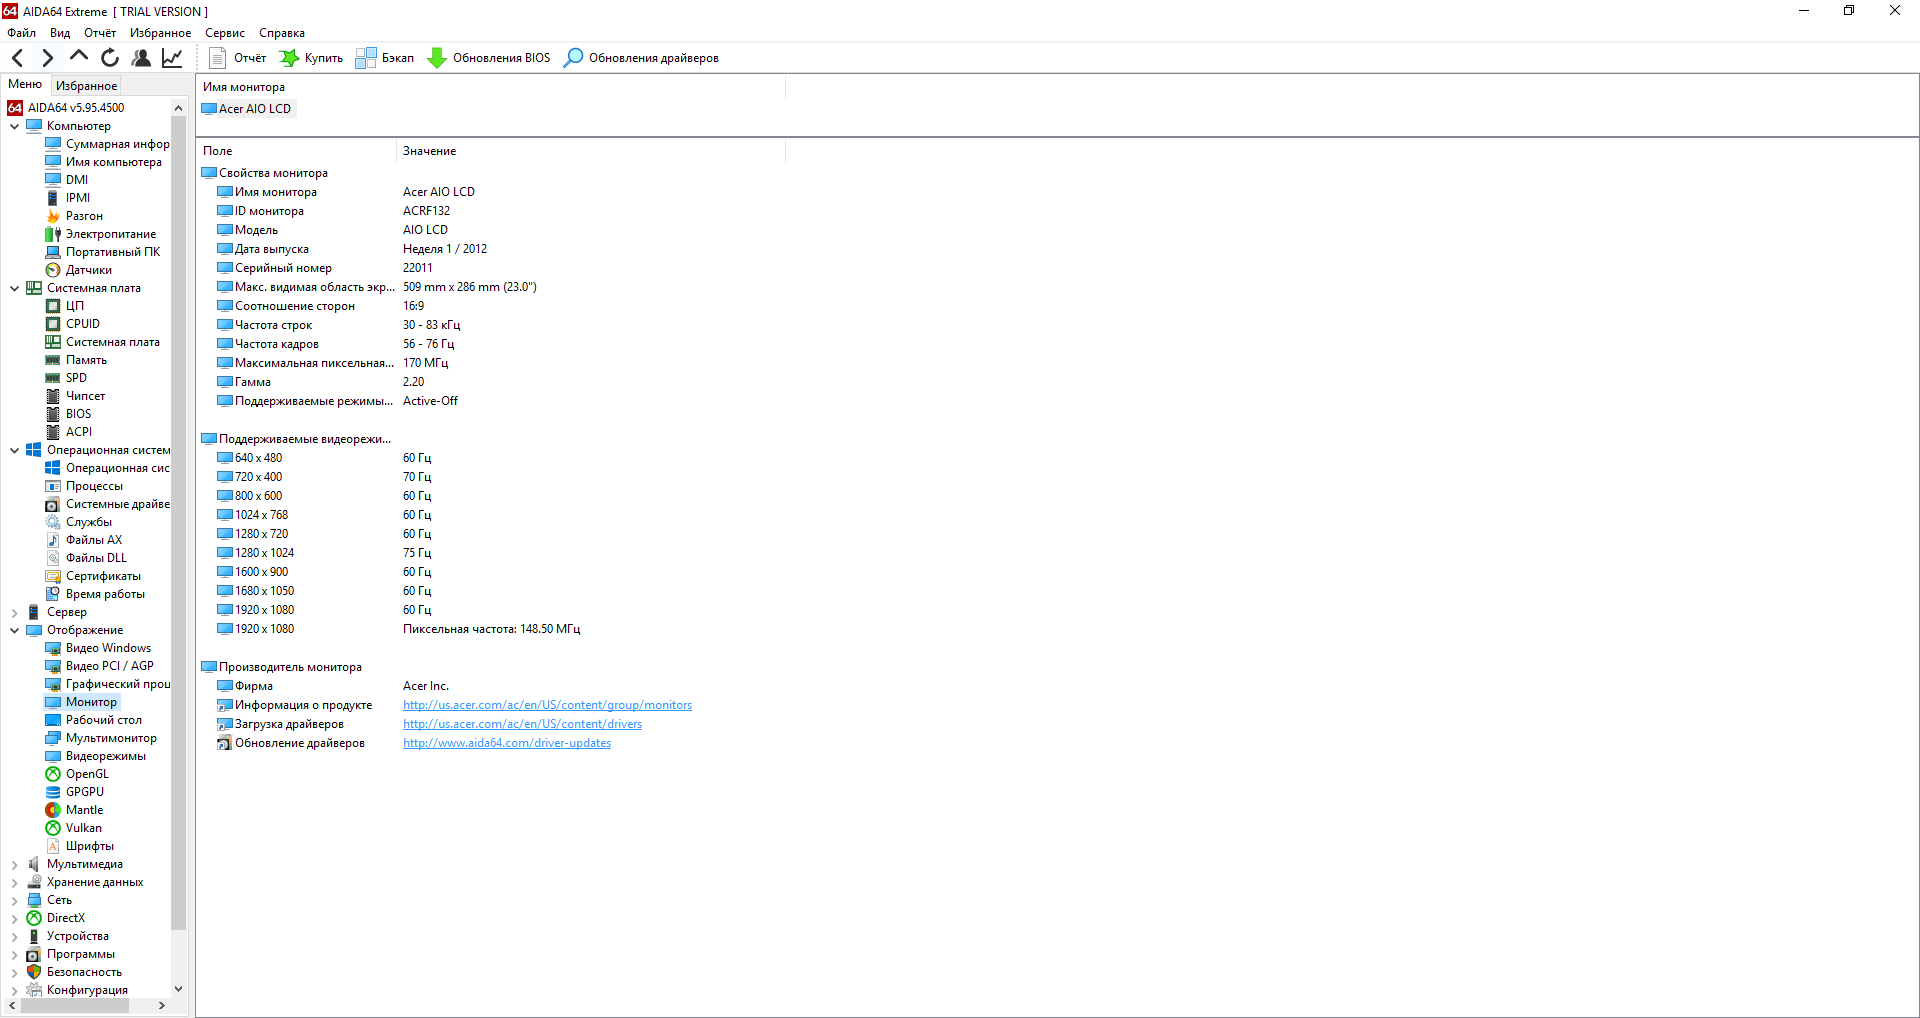This screenshot has height=1018, width=1920.
Task: Expand the Сервер tree node
Action: coord(14,612)
